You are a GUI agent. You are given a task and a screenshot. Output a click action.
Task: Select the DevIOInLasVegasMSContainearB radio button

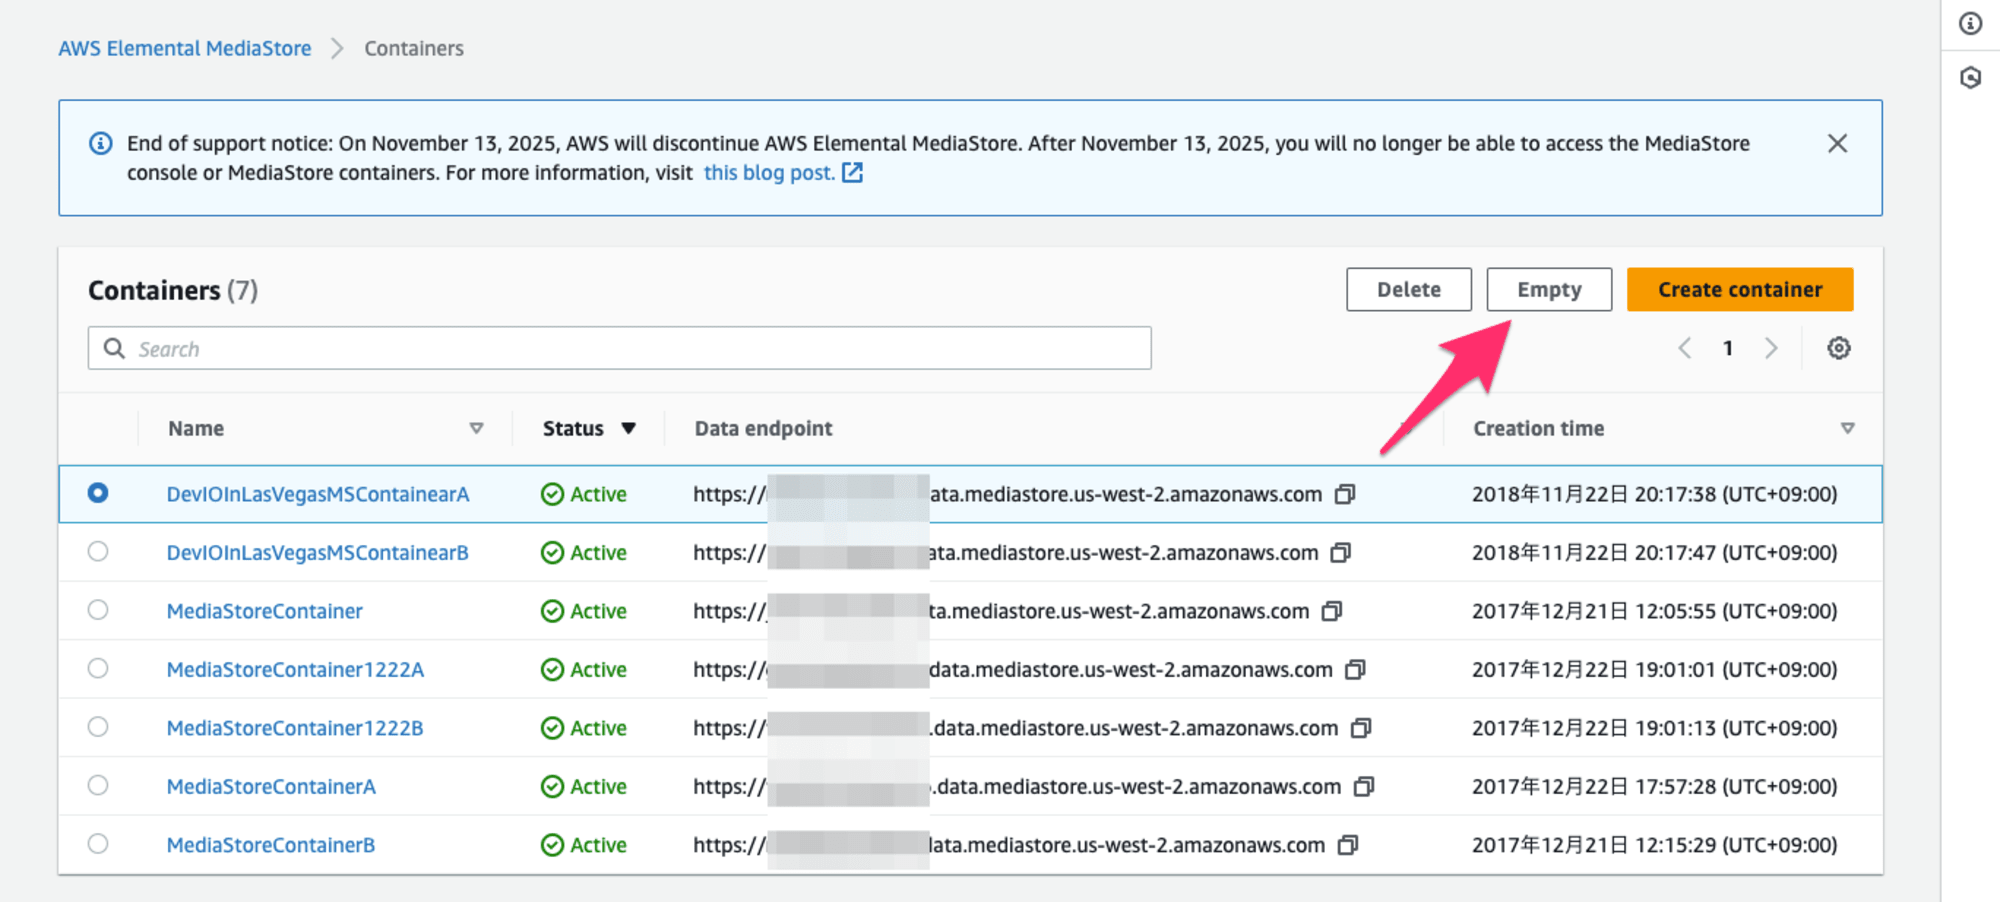(x=98, y=551)
